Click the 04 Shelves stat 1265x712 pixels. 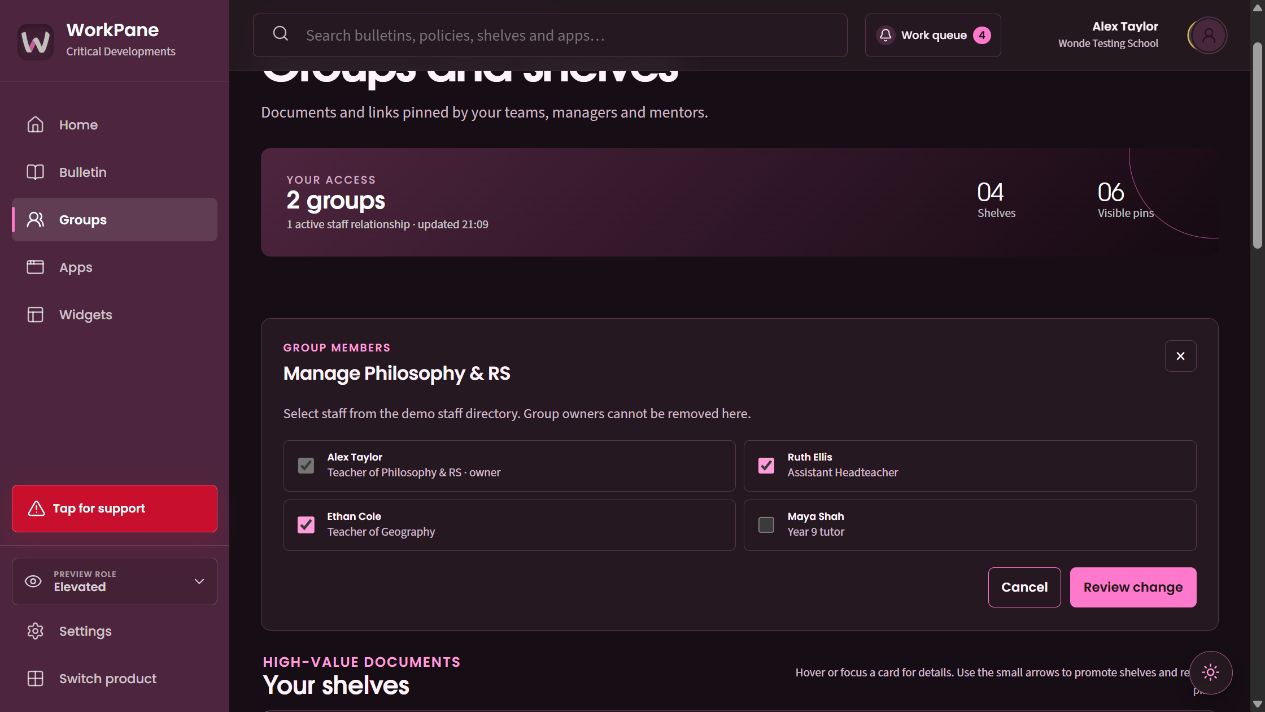tap(996, 198)
